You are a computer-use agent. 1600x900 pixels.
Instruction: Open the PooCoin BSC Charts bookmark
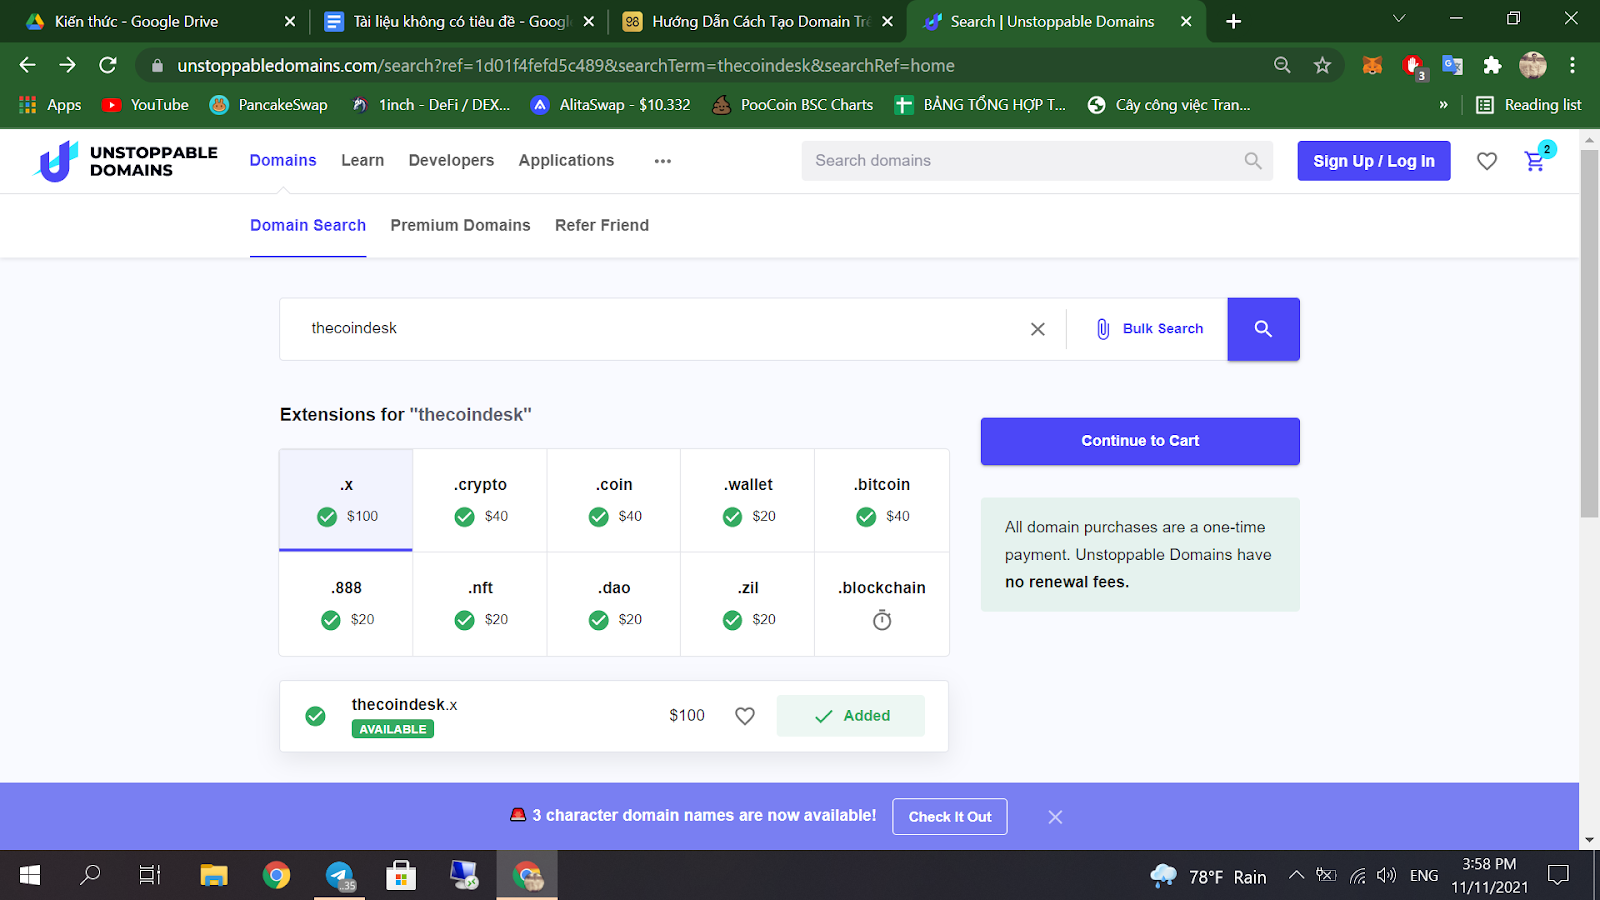[x=792, y=105]
